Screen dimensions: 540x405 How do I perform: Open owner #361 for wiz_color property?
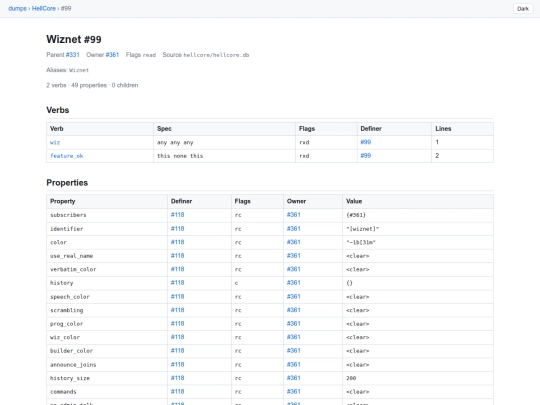[x=293, y=337]
